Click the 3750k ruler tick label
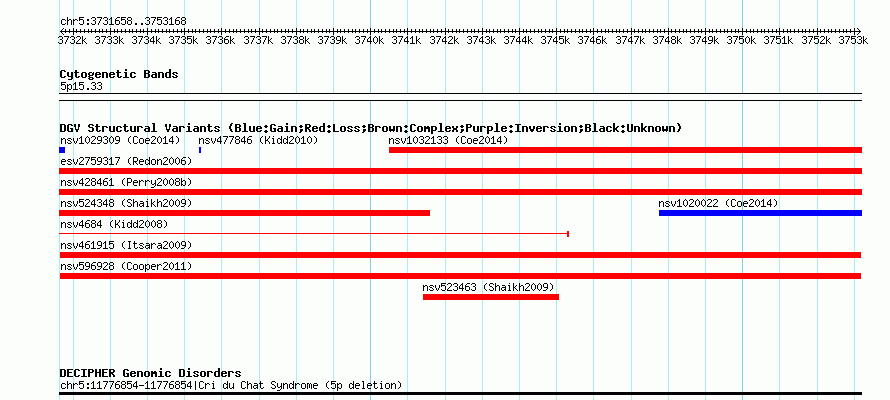Screen dimensions: 890x400 coord(742,40)
